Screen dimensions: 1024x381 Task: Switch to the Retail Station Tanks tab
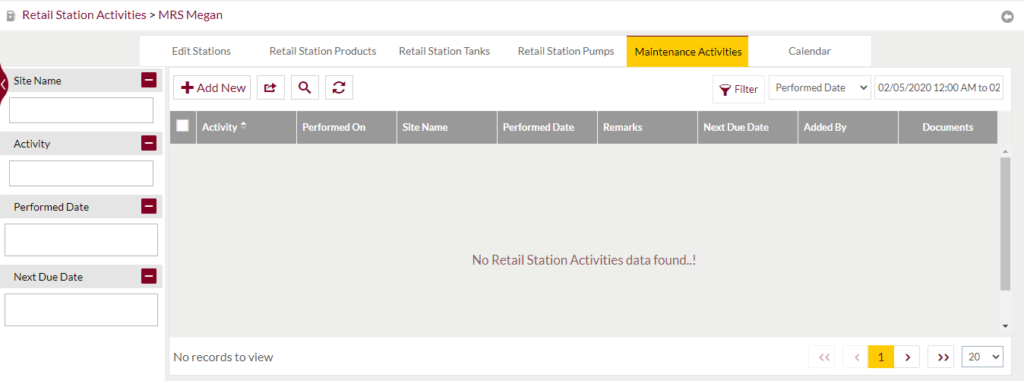[x=445, y=51]
